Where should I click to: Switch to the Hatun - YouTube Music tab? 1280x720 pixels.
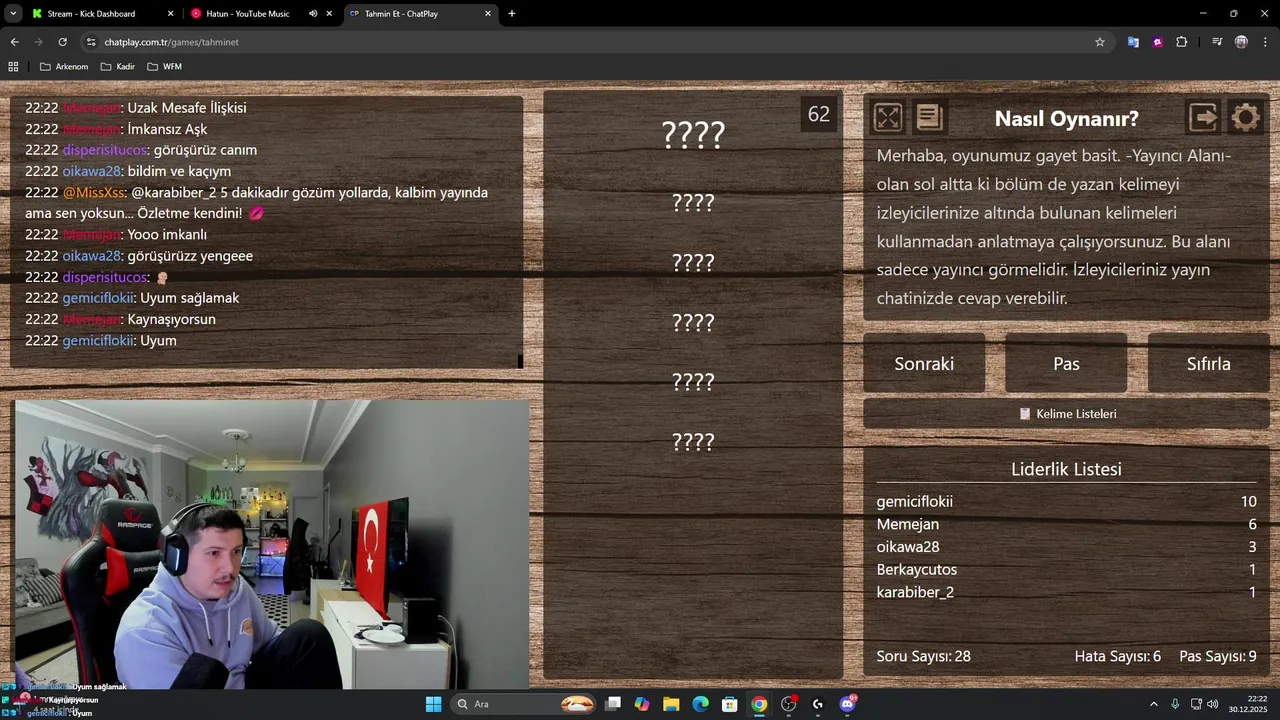coord(260,14)
